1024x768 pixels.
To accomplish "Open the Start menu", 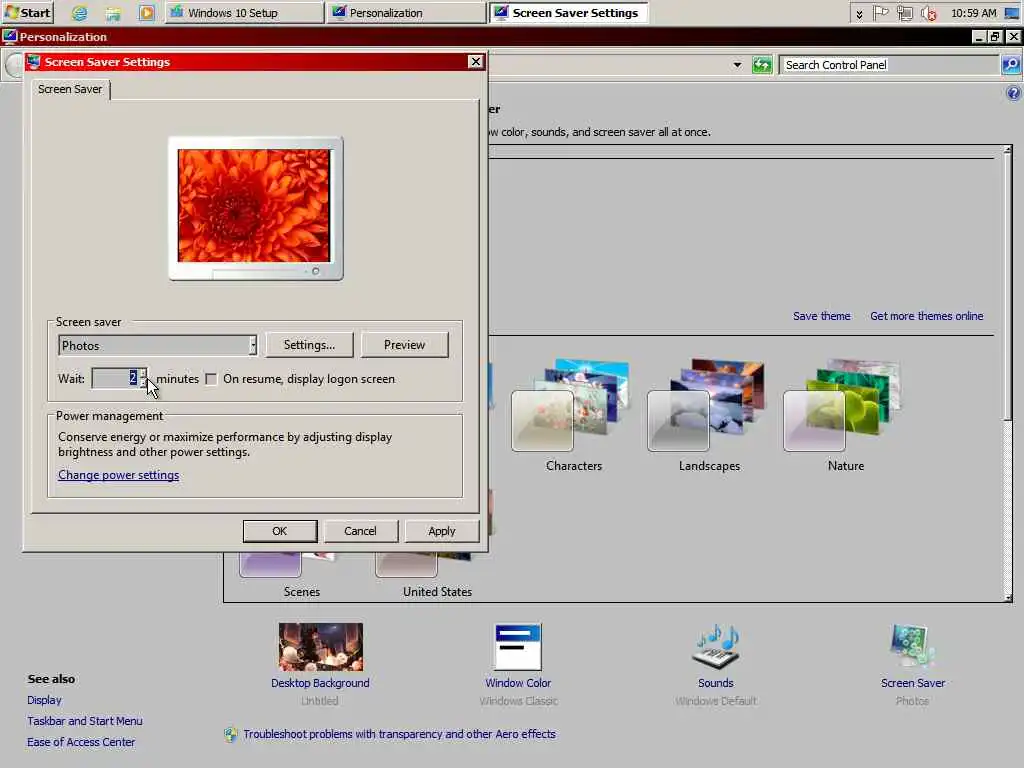I will 27,12.
